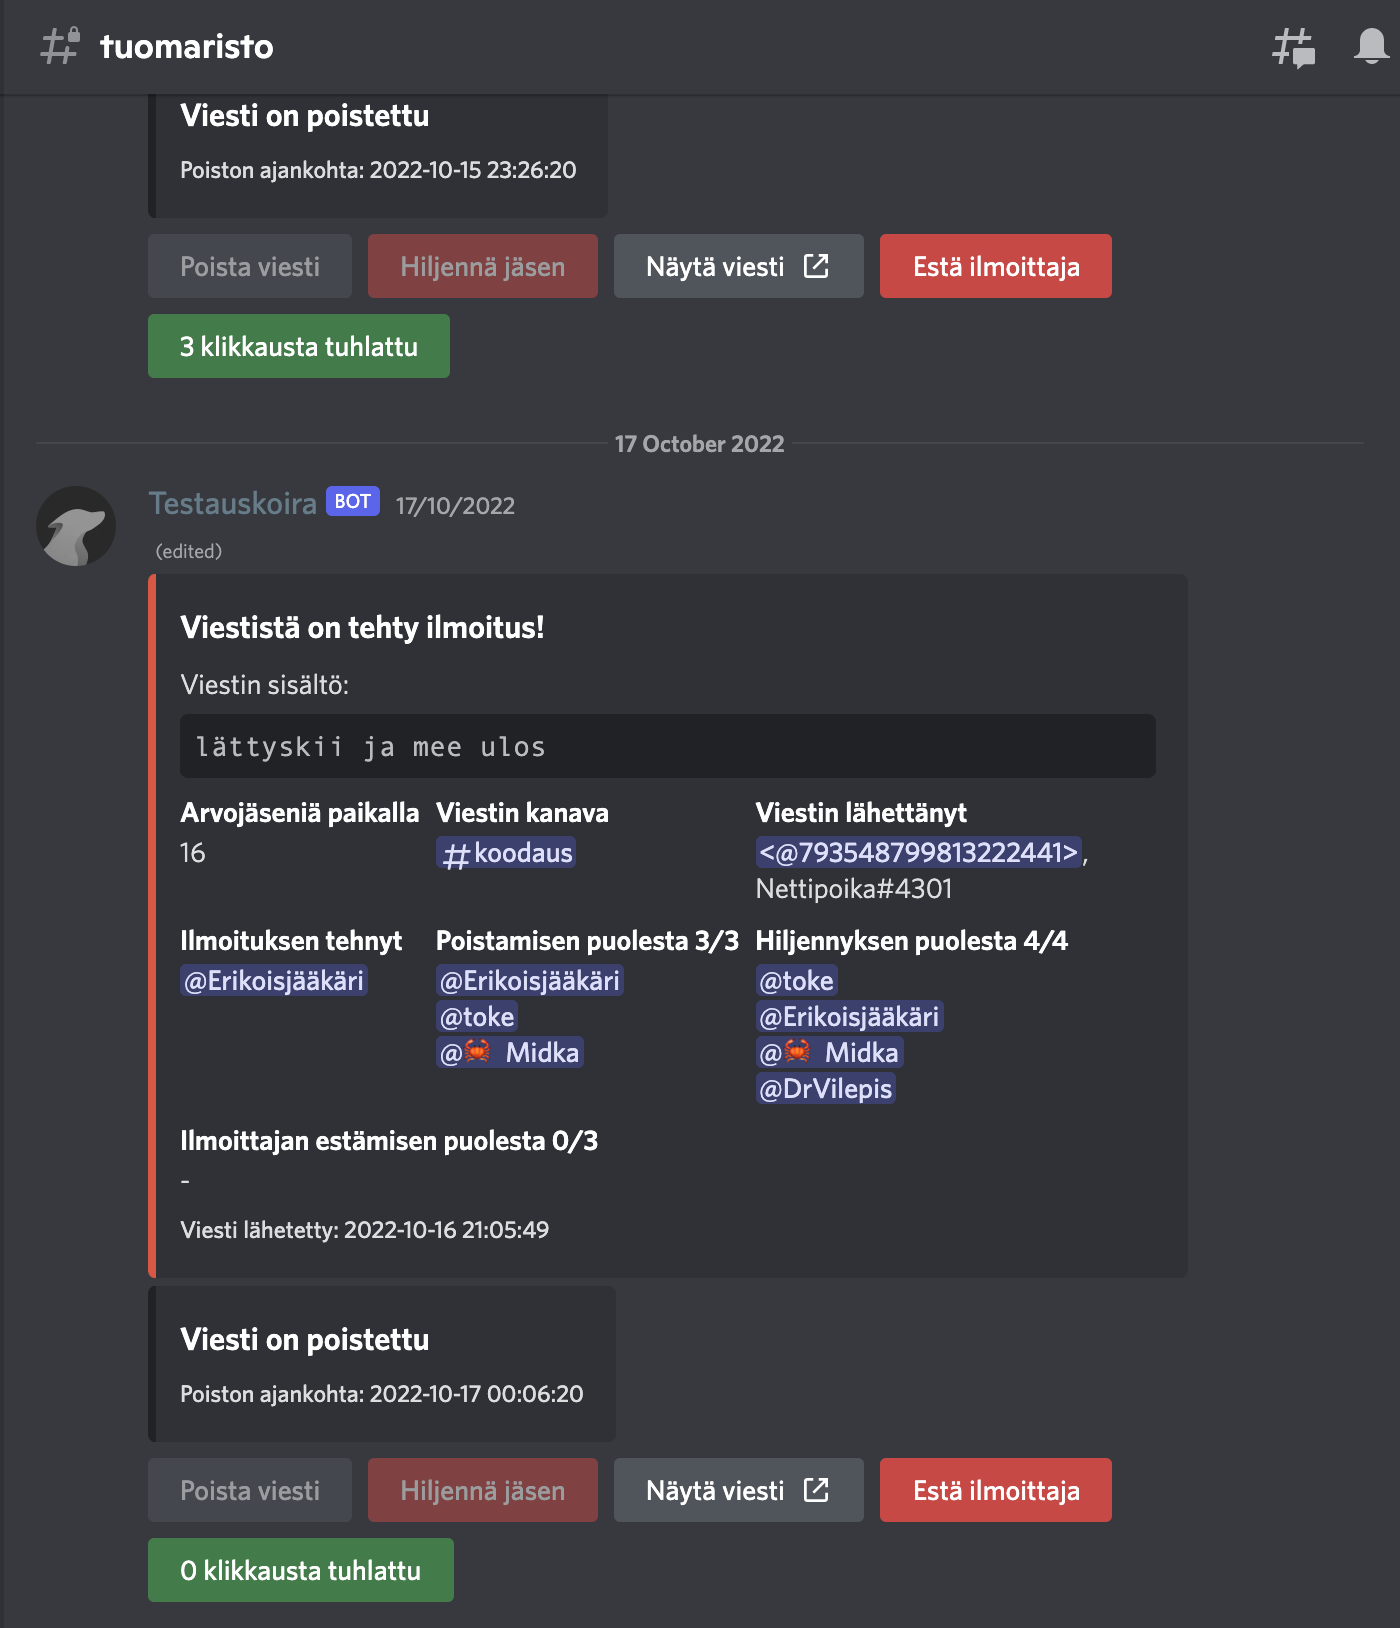
Task: Open the threads icon in header
Action: point(1293,47)
